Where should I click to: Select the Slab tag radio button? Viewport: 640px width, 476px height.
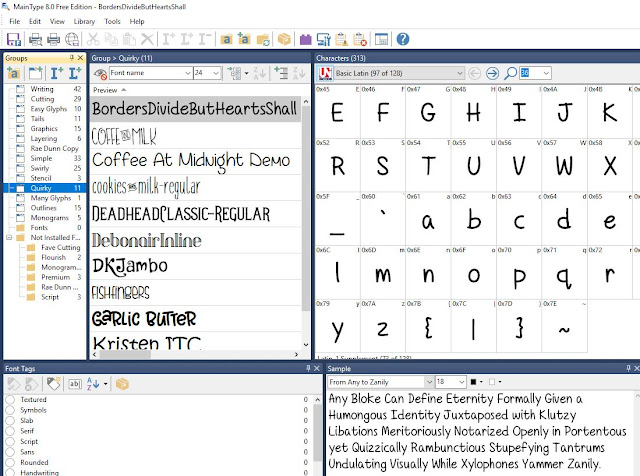10,420
